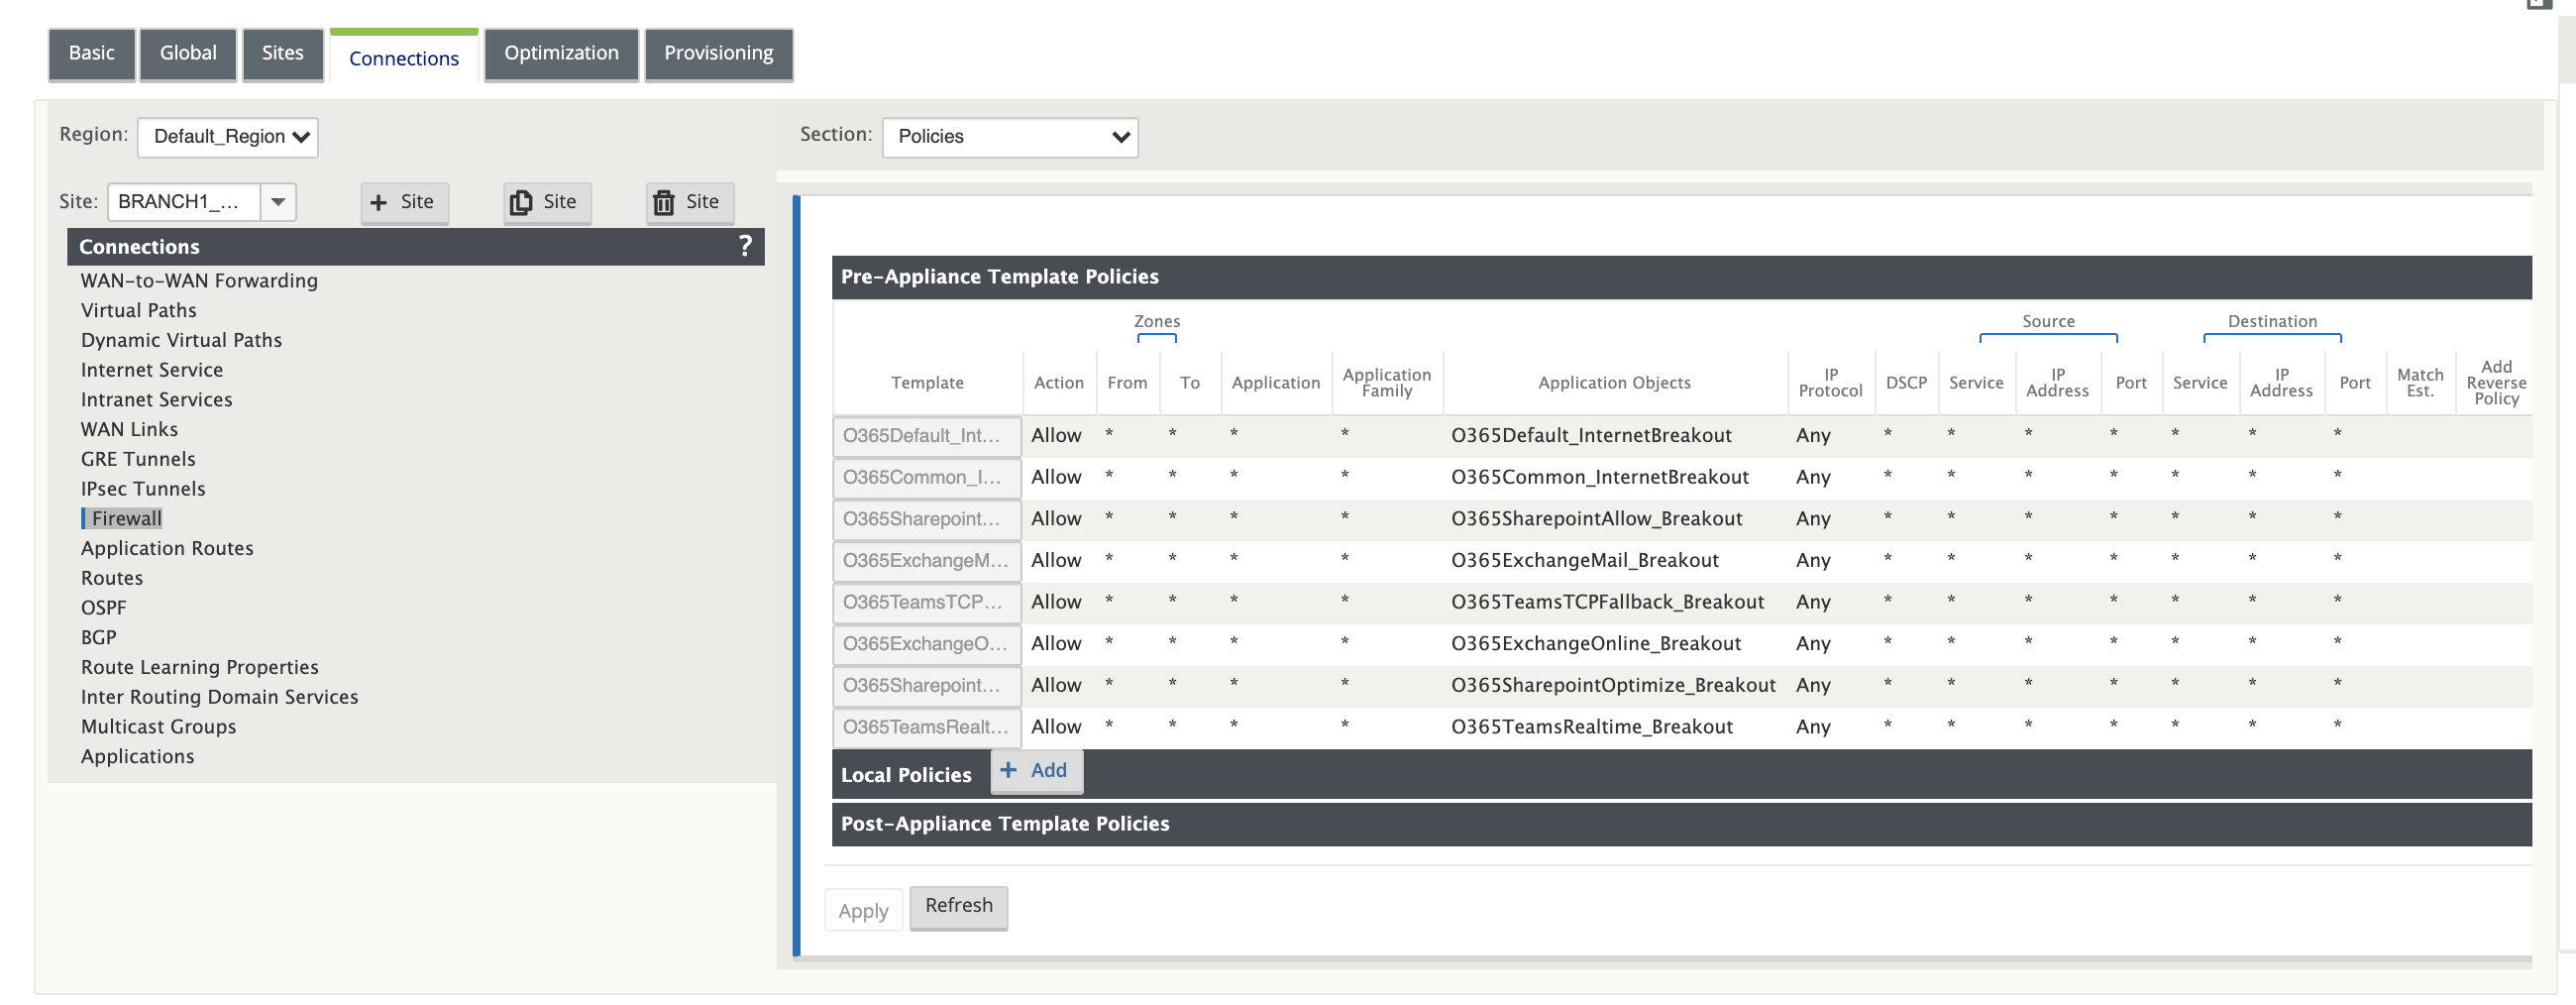Open WAN-to-WAN Forwarding in the tree
The width and height of the screenshot is (2576, 1005).
[x=199, y=281]
